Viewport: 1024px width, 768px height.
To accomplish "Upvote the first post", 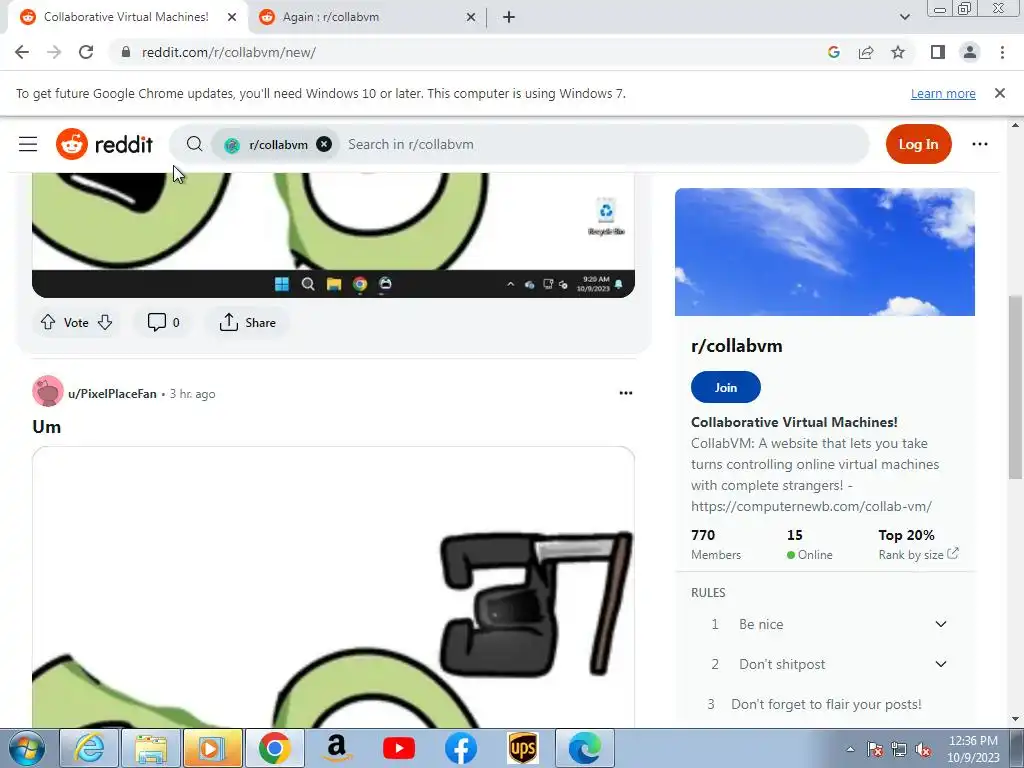I will coord(48,322).
